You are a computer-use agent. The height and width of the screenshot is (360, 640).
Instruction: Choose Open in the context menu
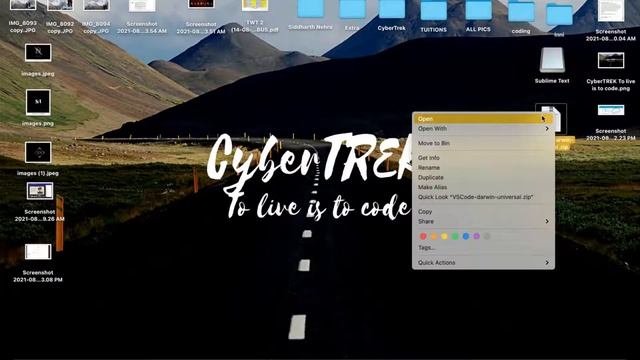(483, 119)
